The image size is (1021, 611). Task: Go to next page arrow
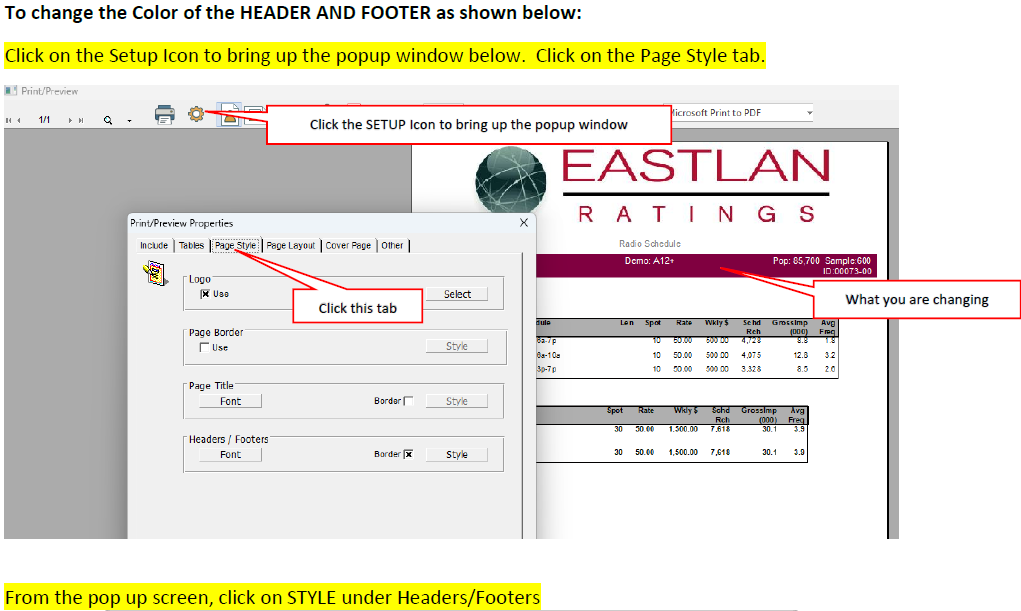point(70,121)
